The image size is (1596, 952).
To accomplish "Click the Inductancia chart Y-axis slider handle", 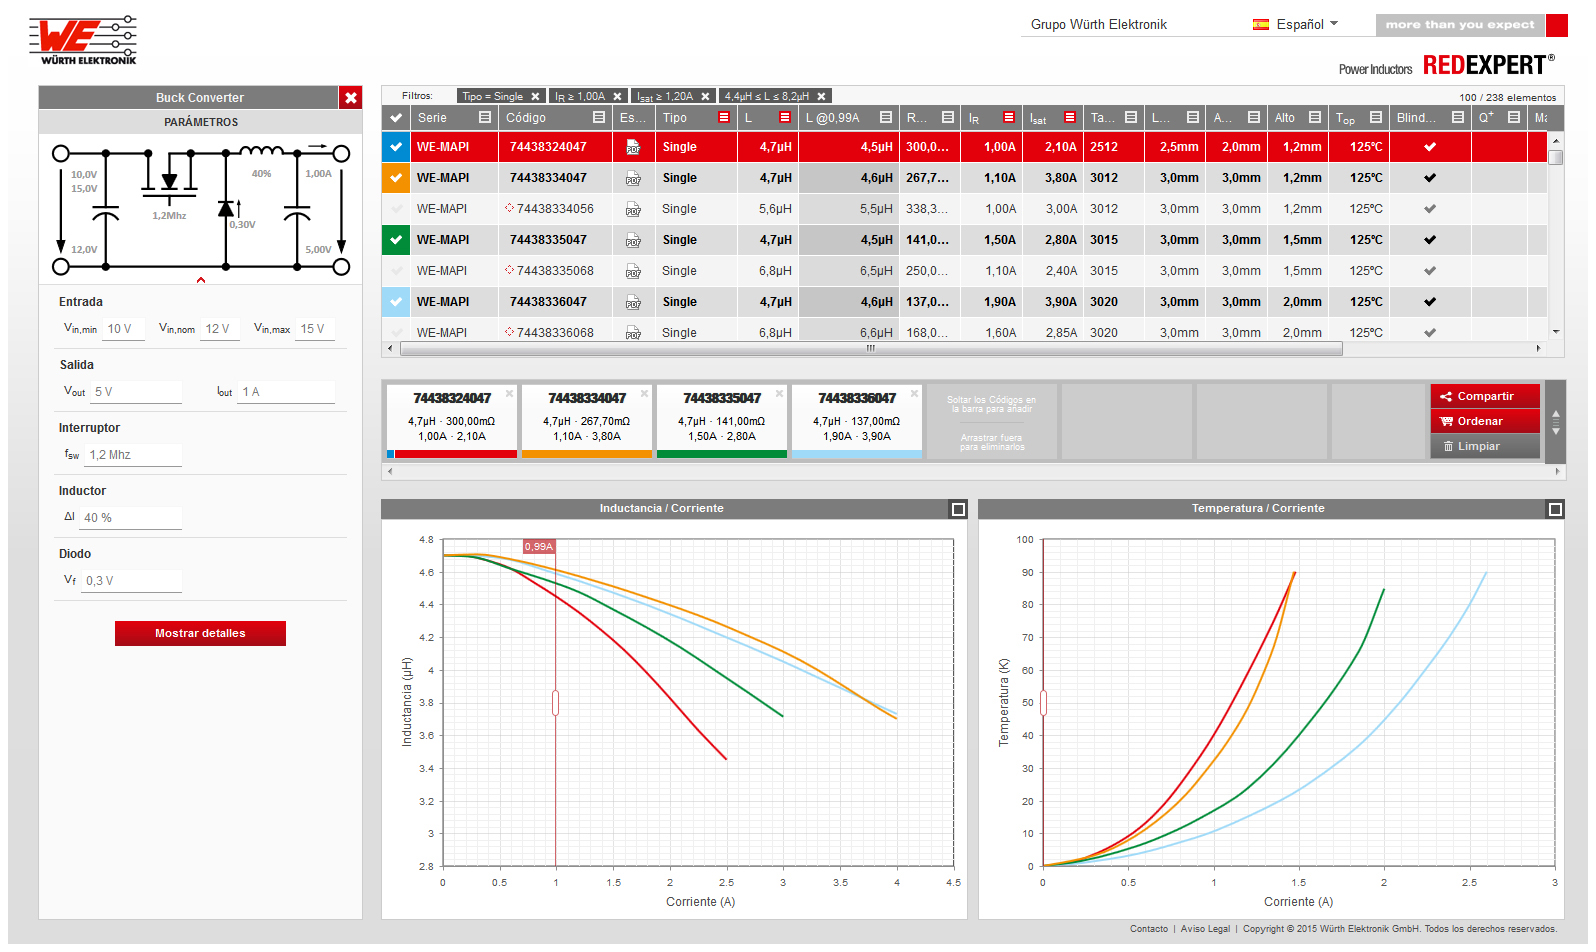I will coord(555,703).
